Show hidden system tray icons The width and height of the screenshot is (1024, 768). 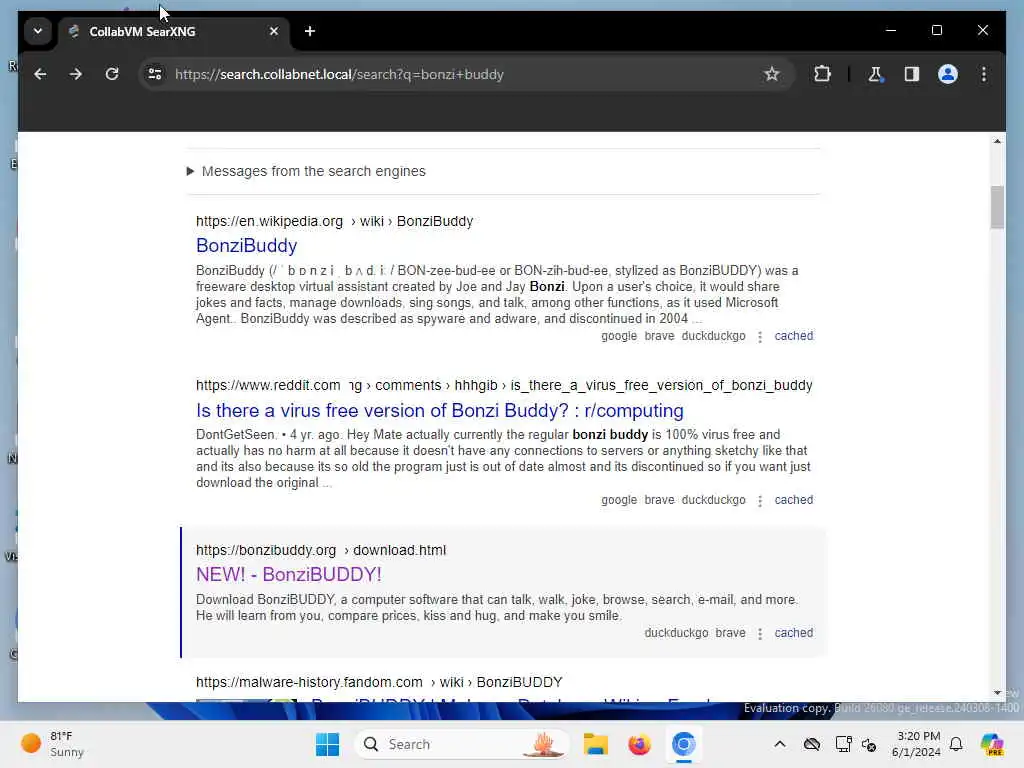pos(780,744)
